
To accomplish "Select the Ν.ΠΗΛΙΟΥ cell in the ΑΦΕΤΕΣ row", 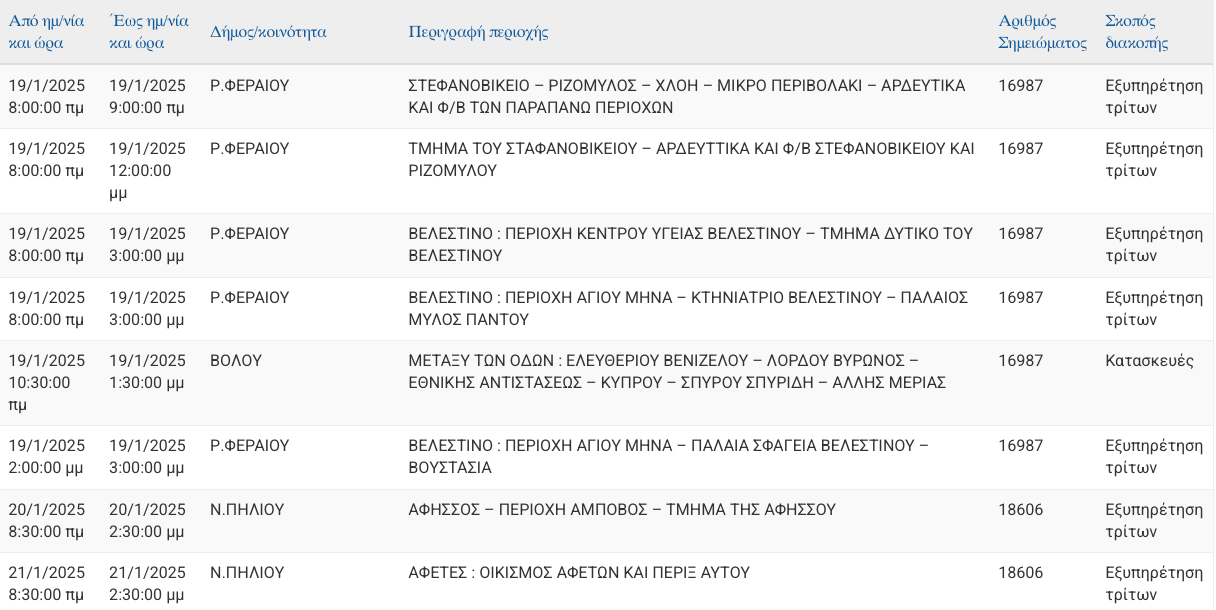I will click(247, 573).
